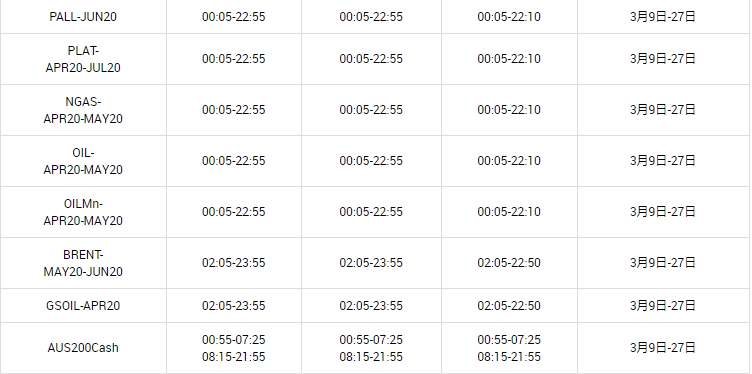Click the 00:05-22:10 time in OIL-APR20-MAY20 row
The width and height of the screenshot is (752, 374).
click(x=509, y=161)
